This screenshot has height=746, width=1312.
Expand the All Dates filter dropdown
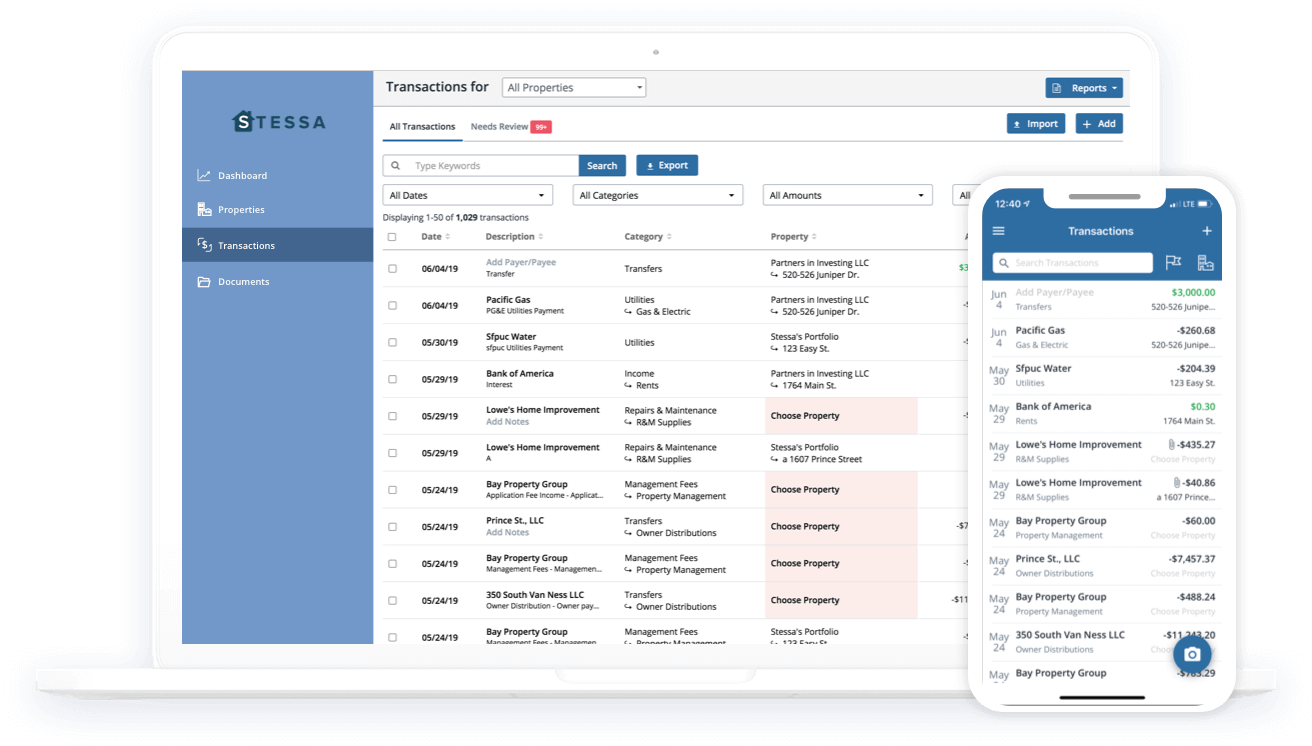pyautogui.click(x=467, y=196)
